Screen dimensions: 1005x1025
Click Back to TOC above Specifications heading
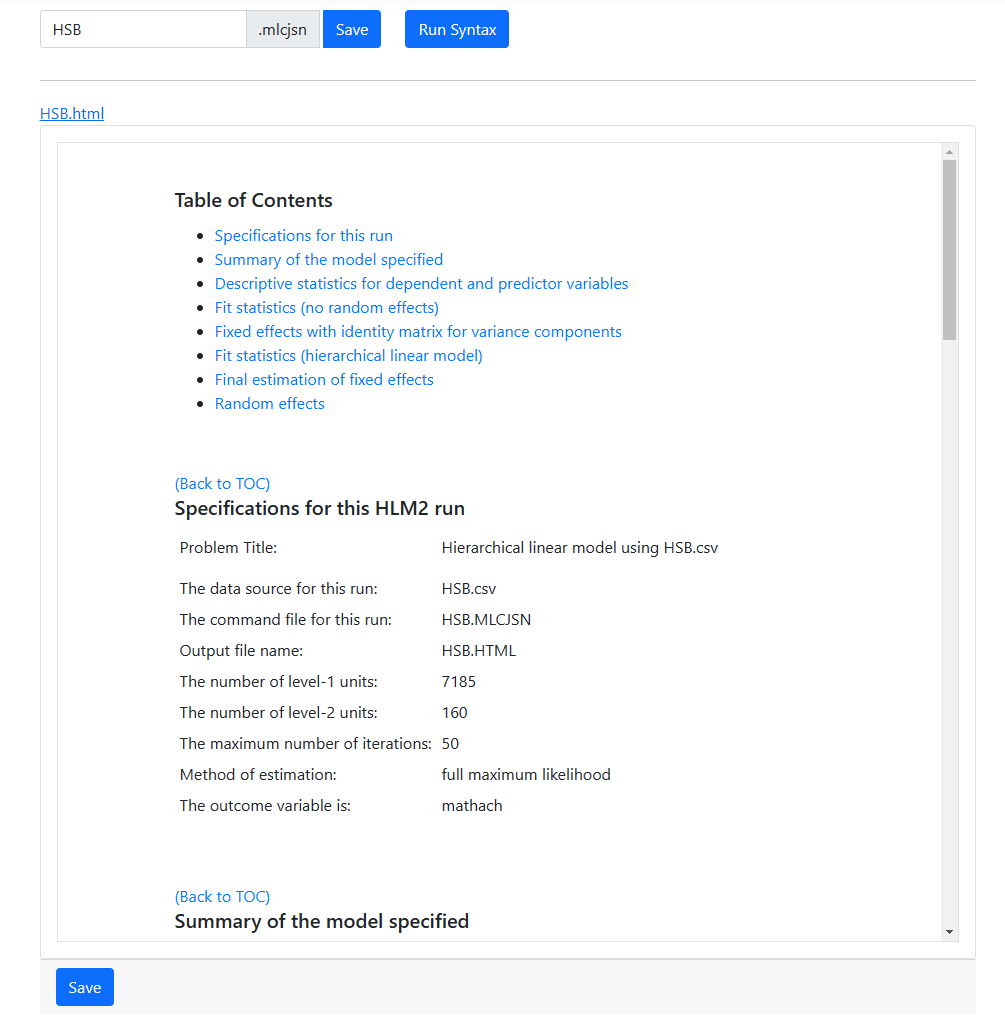[x=222, y=484]
